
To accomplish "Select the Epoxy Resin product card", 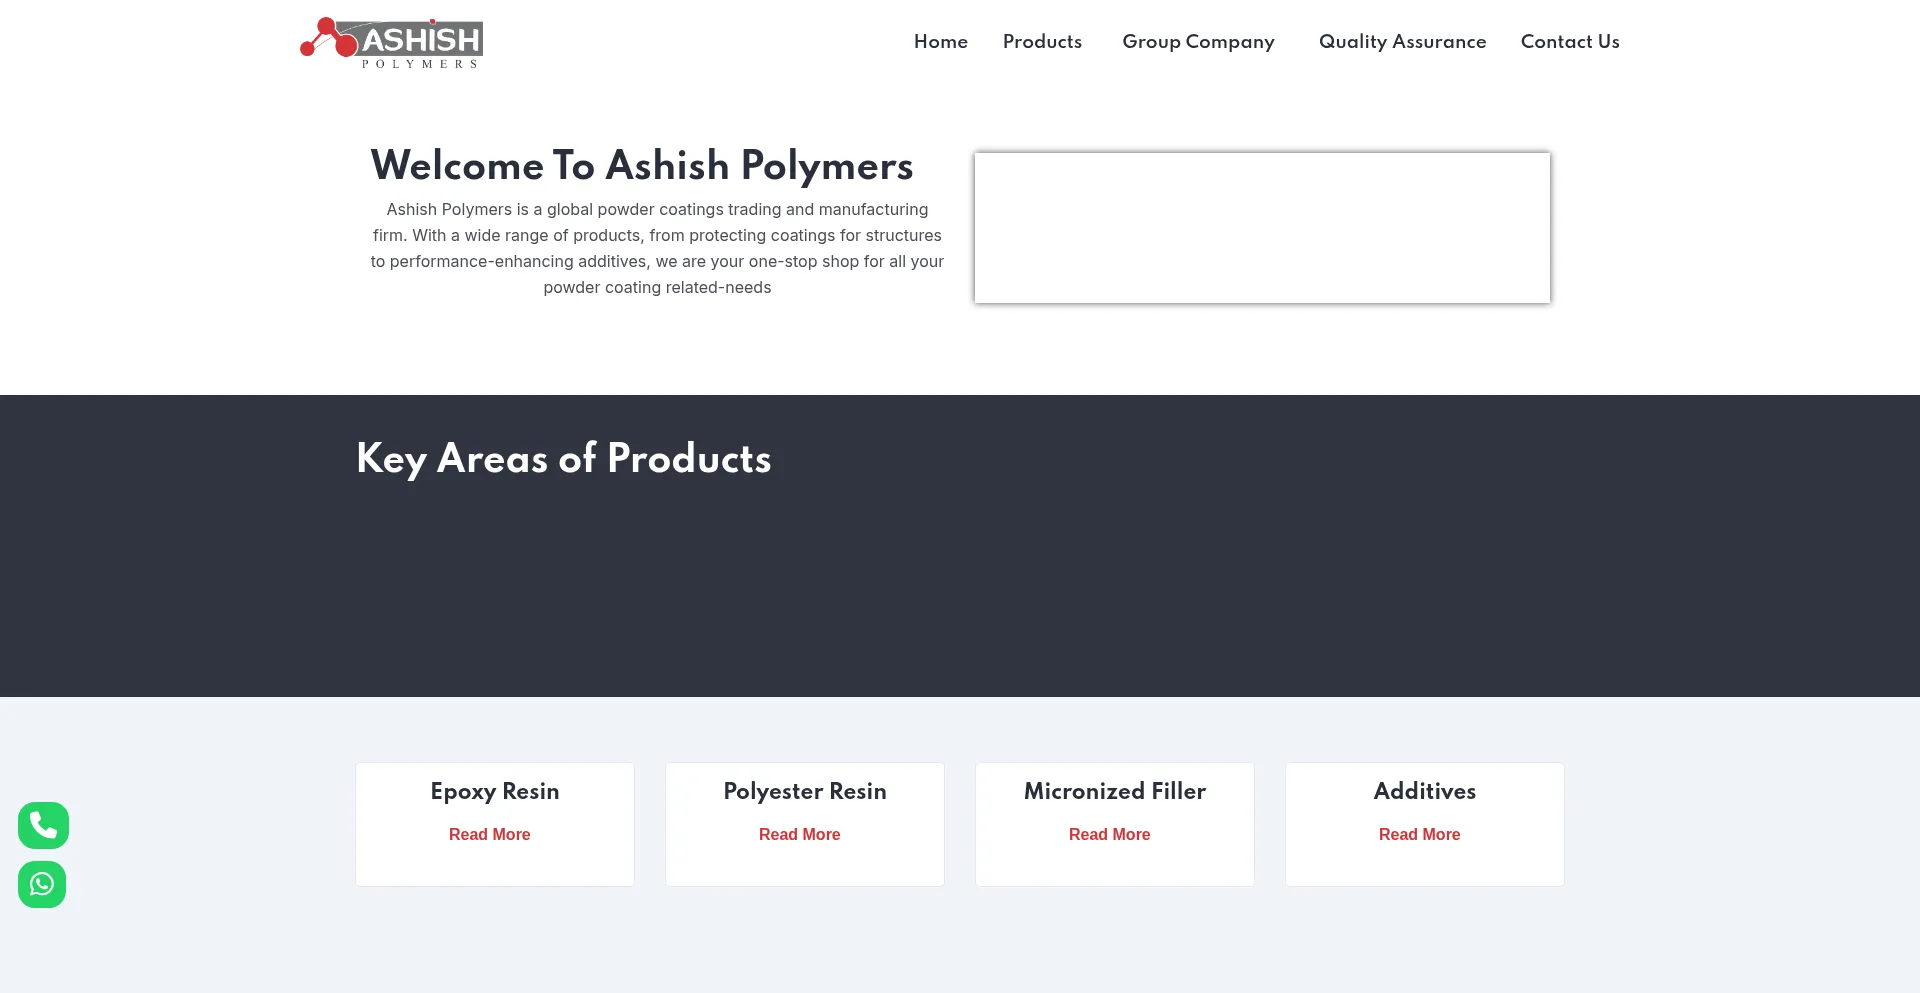I will (x=494, y=823).
